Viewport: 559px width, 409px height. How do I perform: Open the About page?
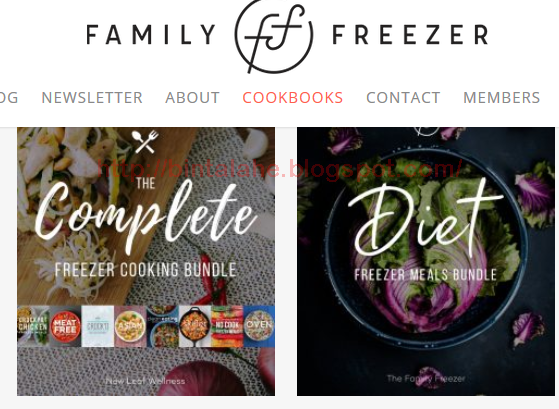193,98
